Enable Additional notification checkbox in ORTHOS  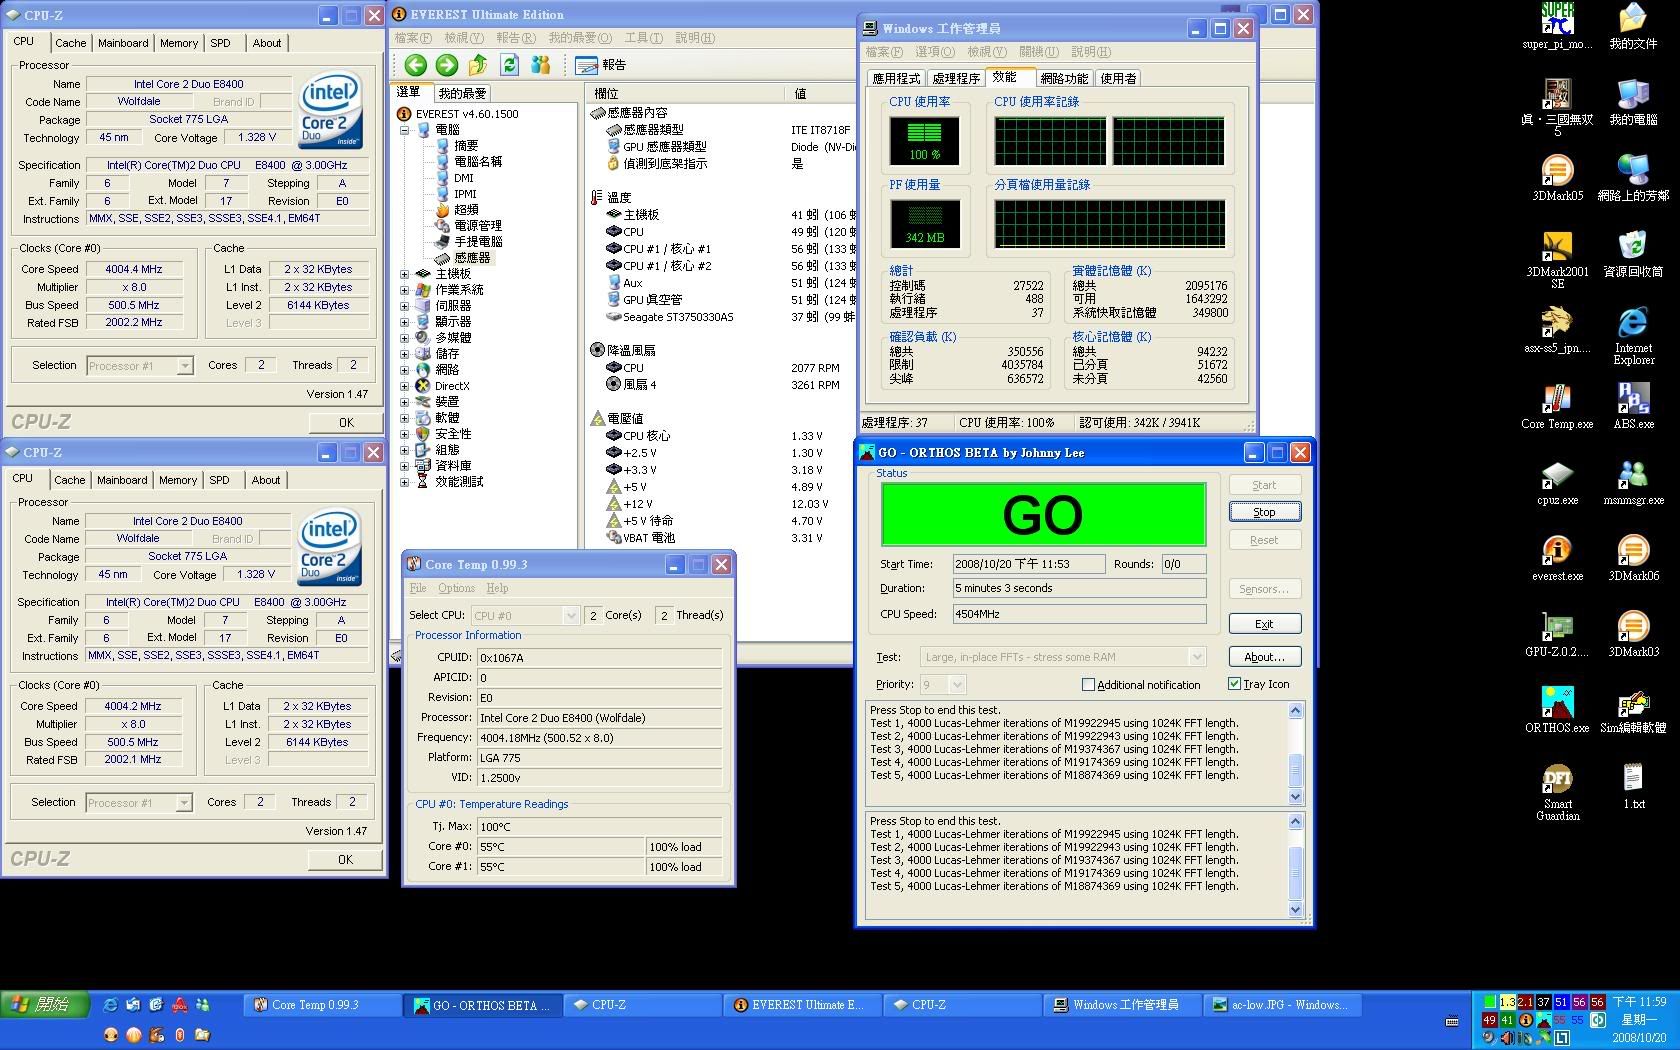point(1088,685)
